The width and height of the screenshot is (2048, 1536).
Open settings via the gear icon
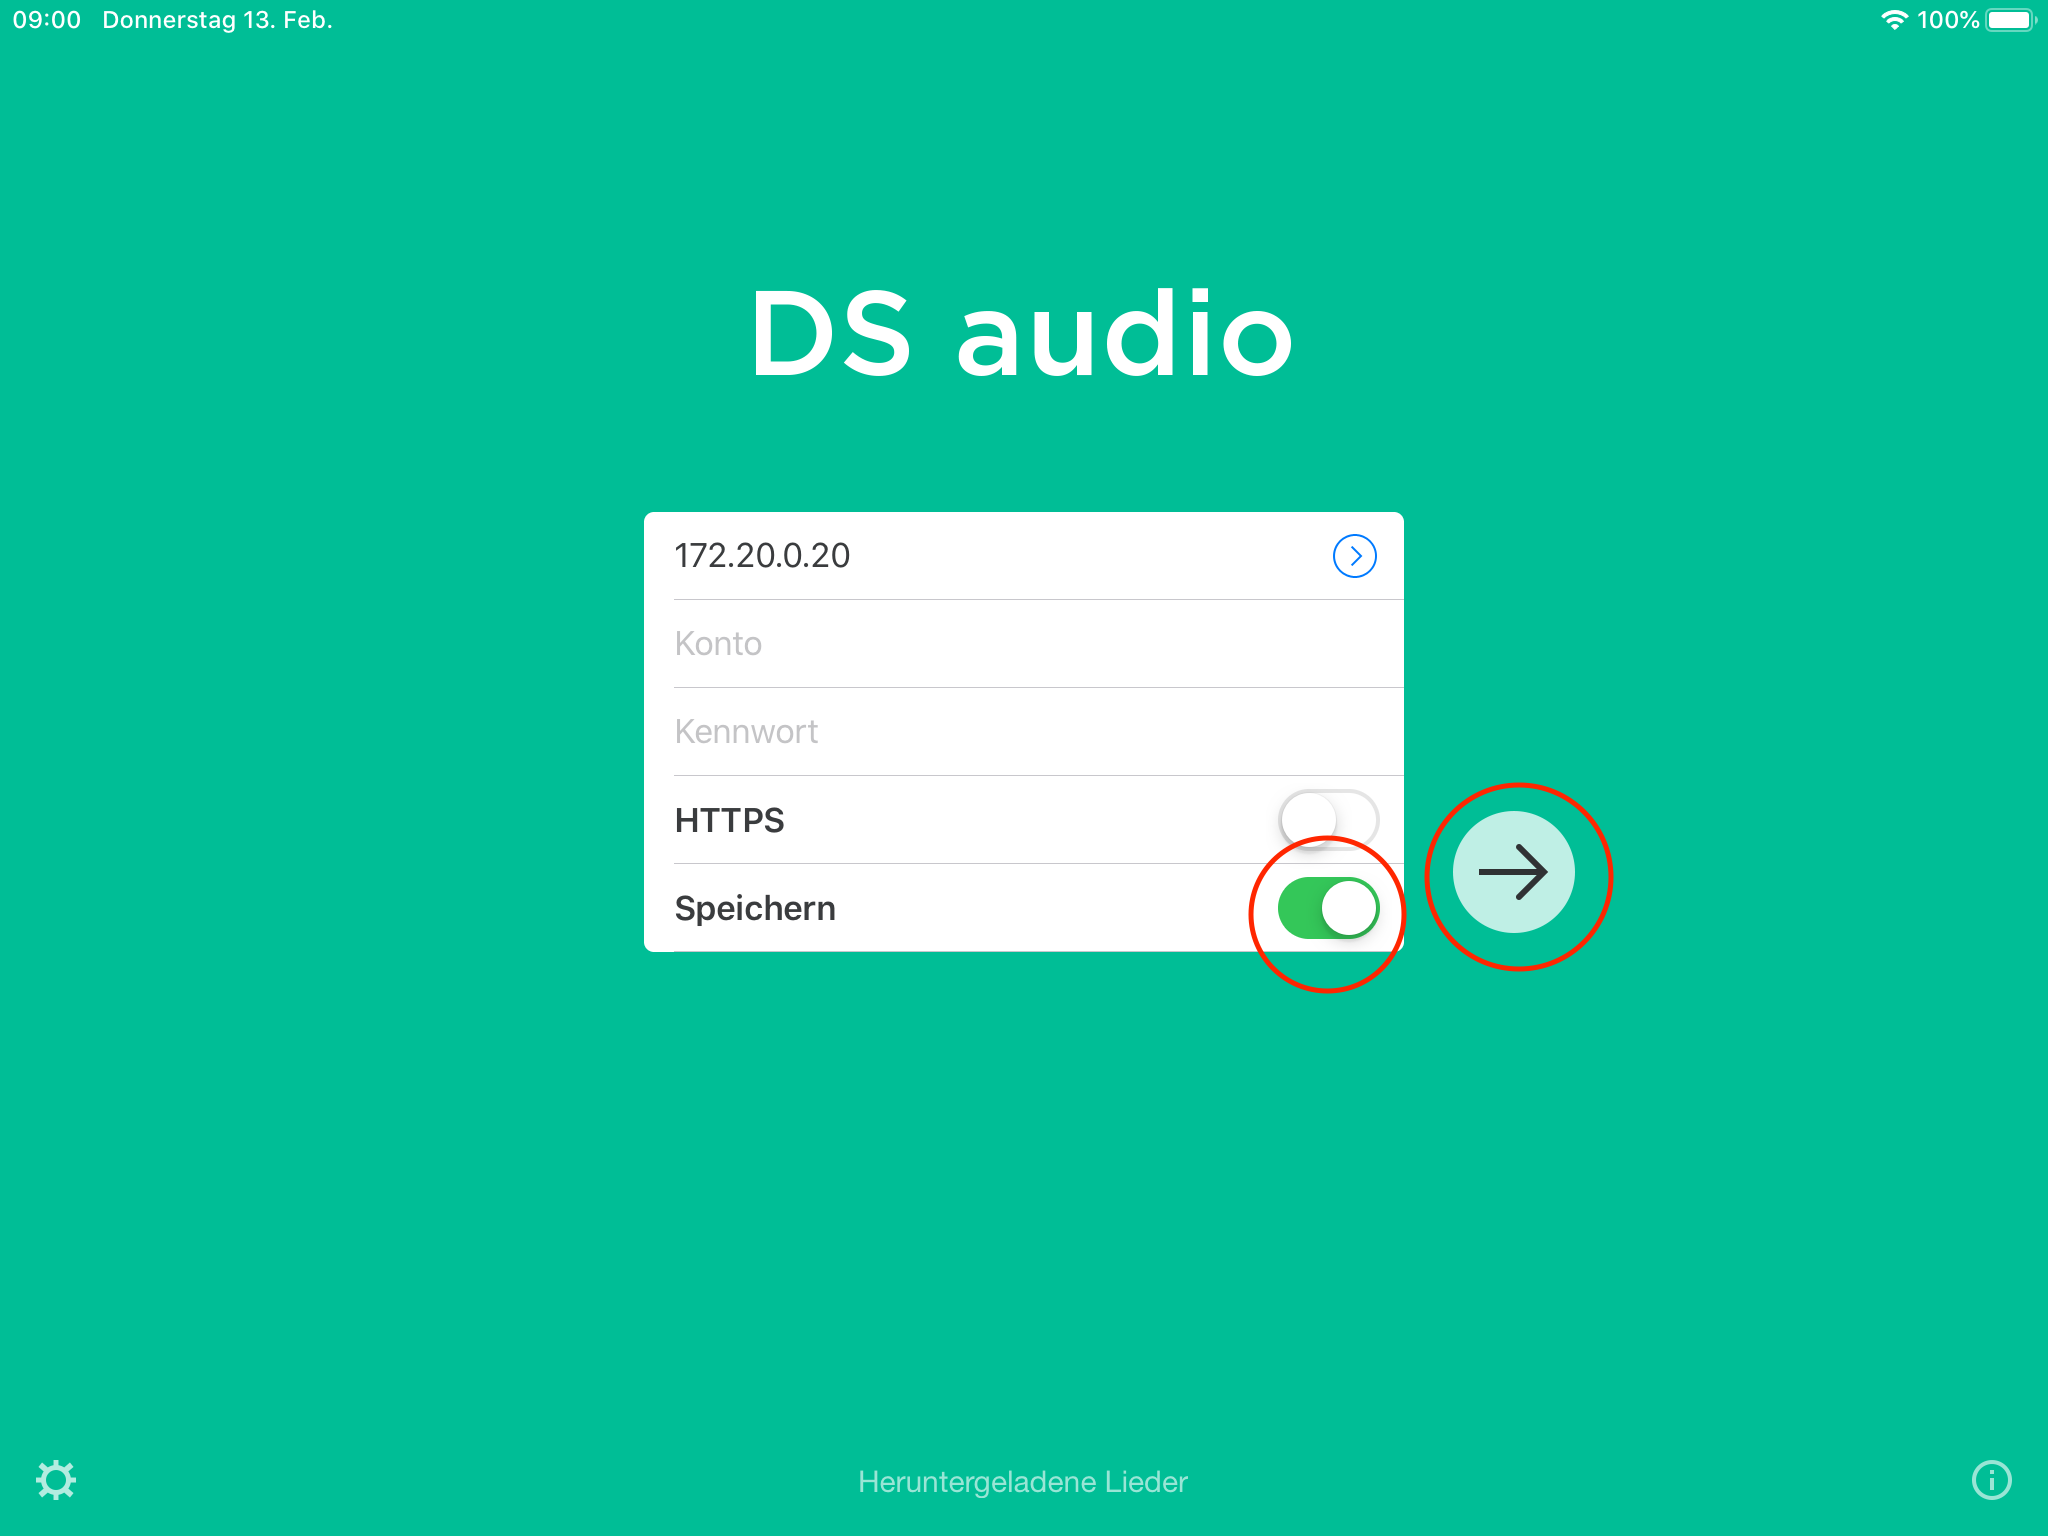tap(56, 1480)
